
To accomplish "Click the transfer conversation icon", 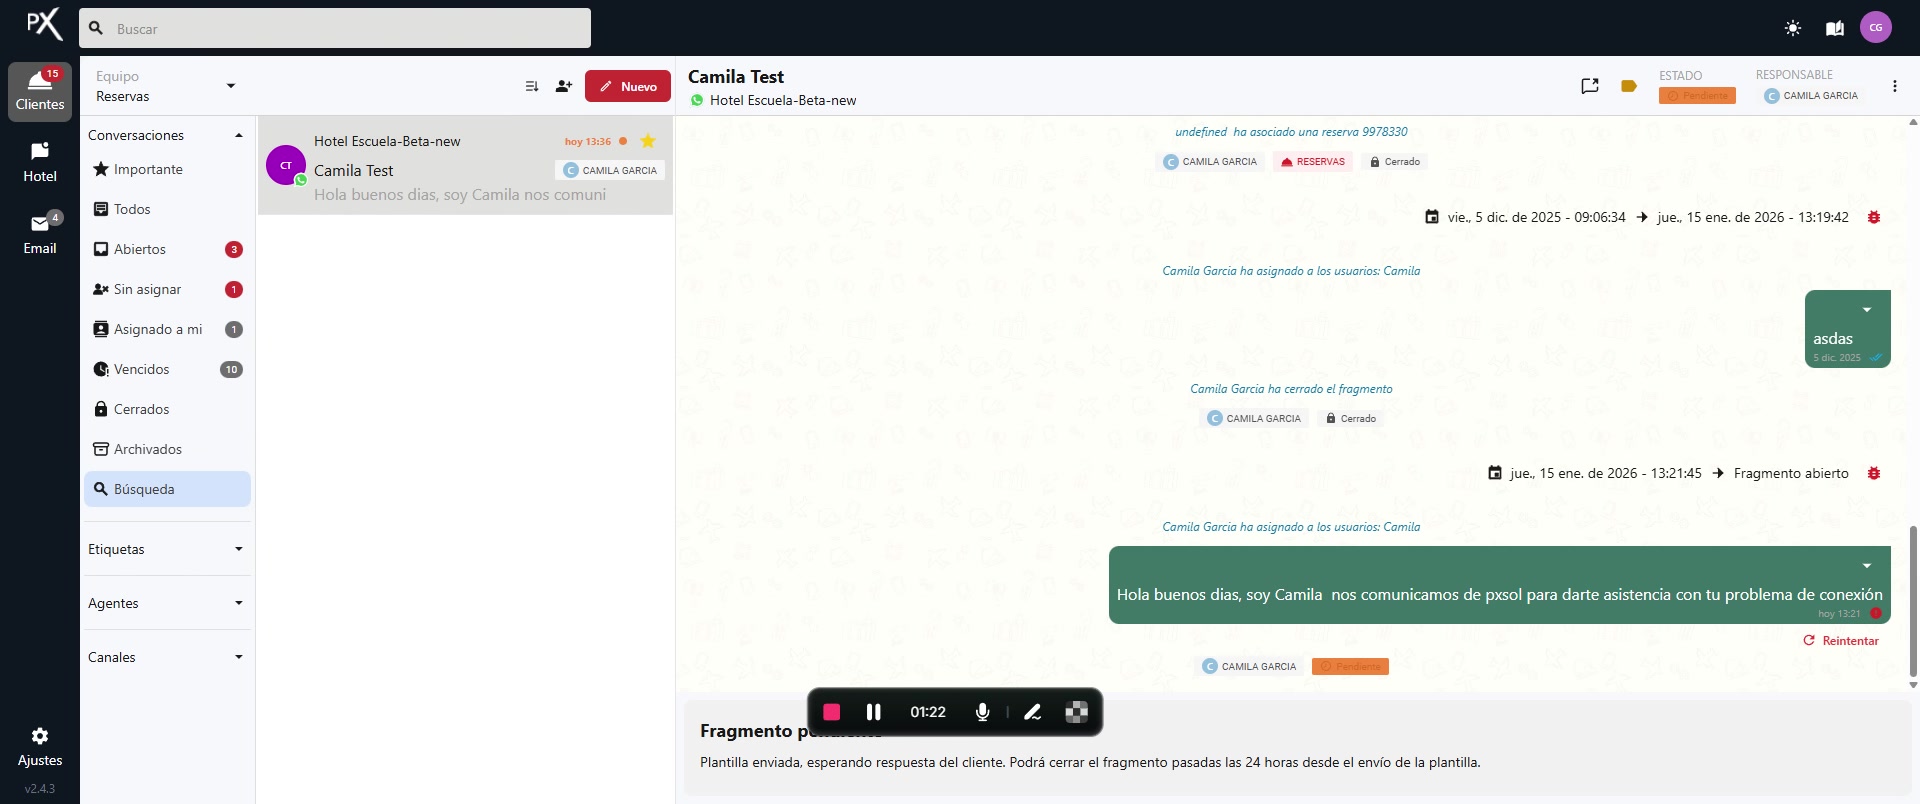I will [x=1590, y=86].
